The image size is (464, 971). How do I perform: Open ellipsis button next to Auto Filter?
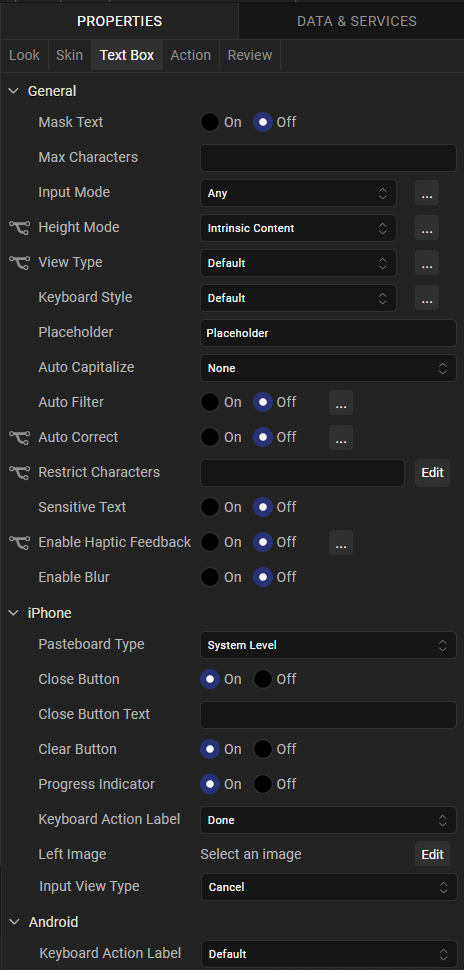(341, 403)
